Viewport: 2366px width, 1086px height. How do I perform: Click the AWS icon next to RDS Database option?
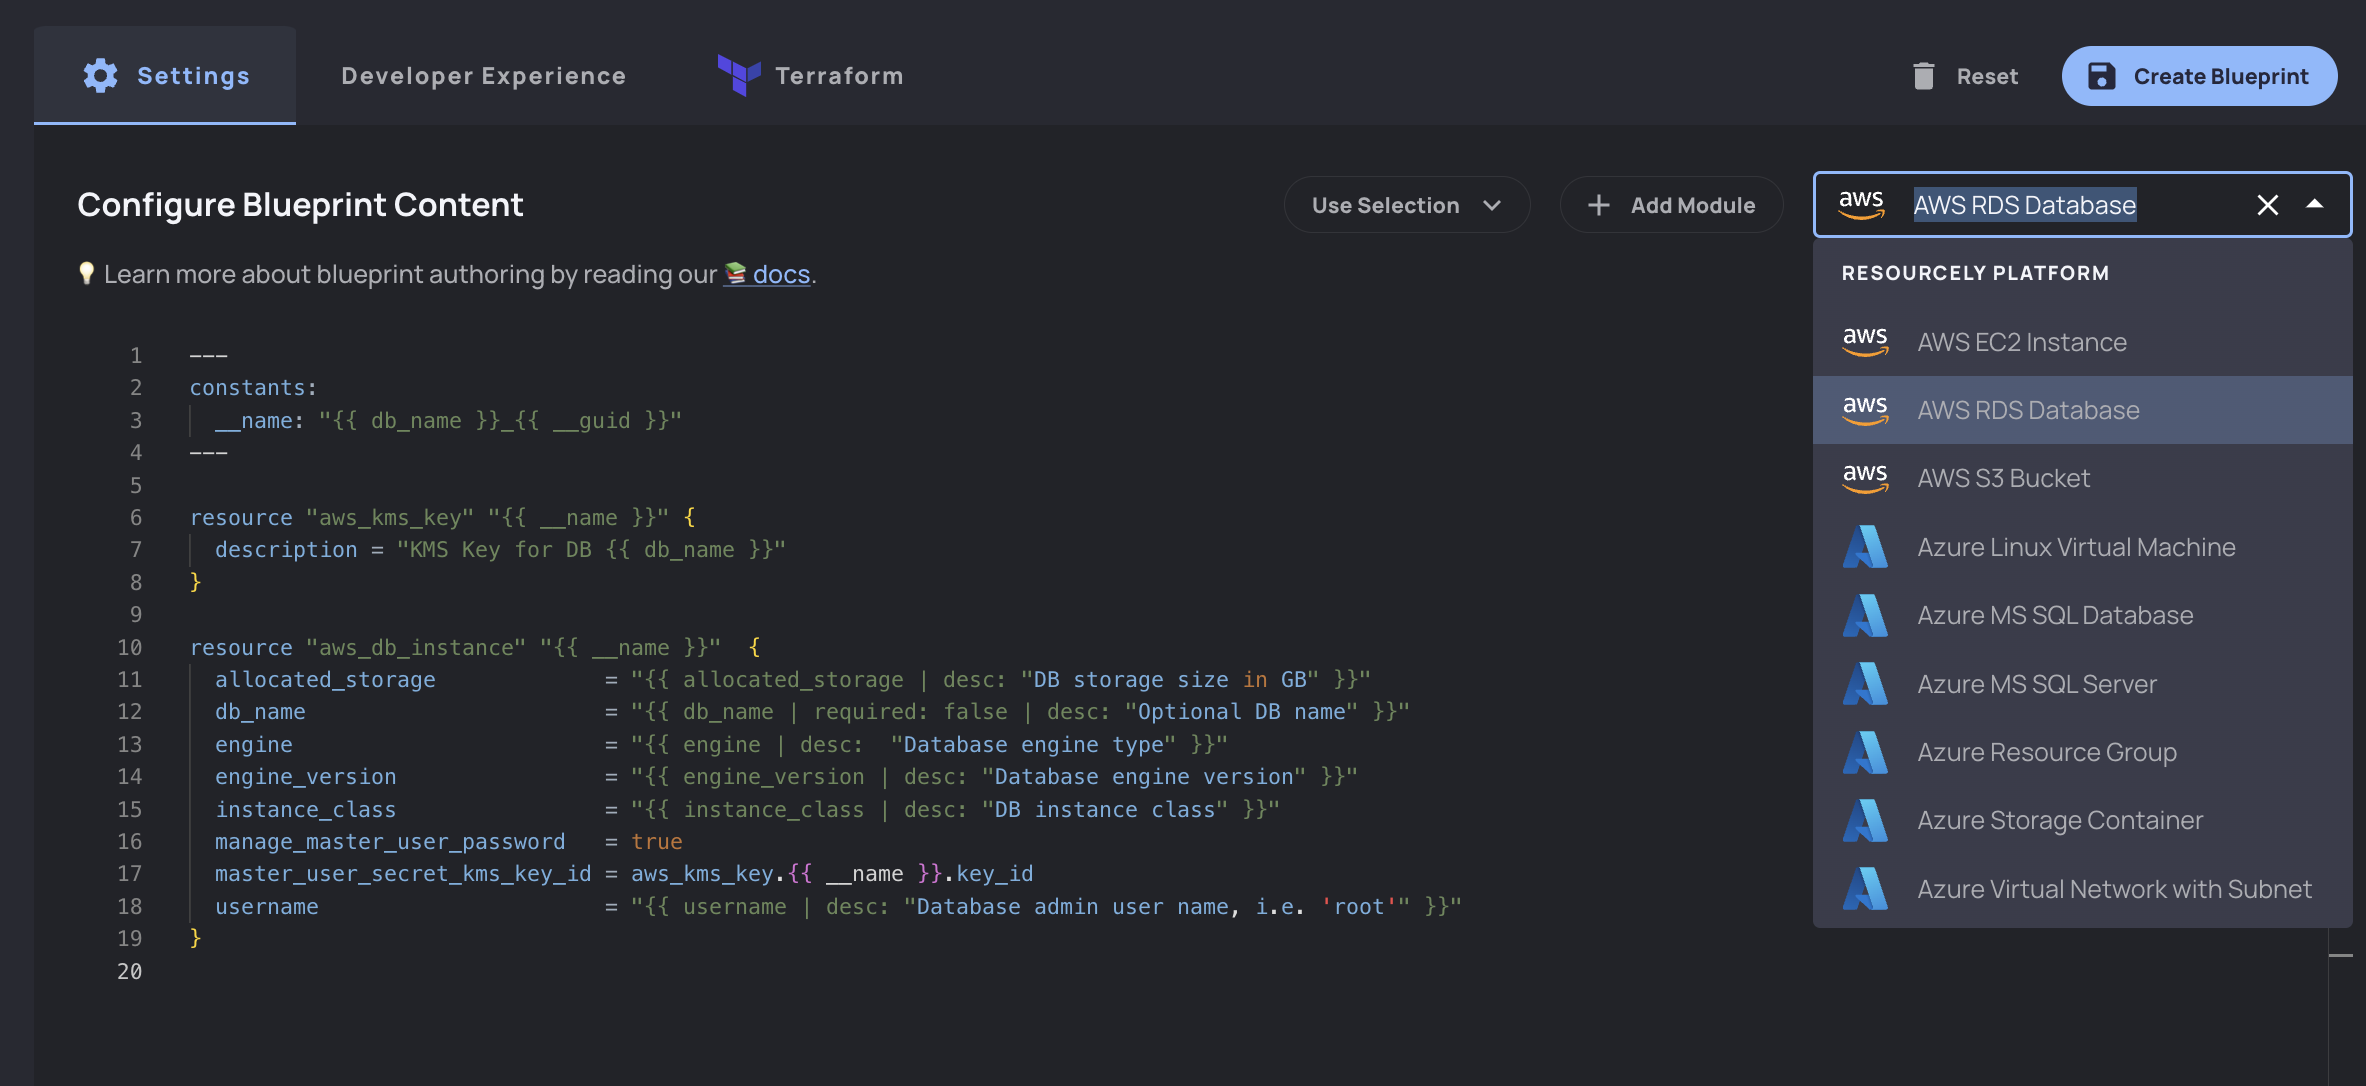[x=1865, y=410]
